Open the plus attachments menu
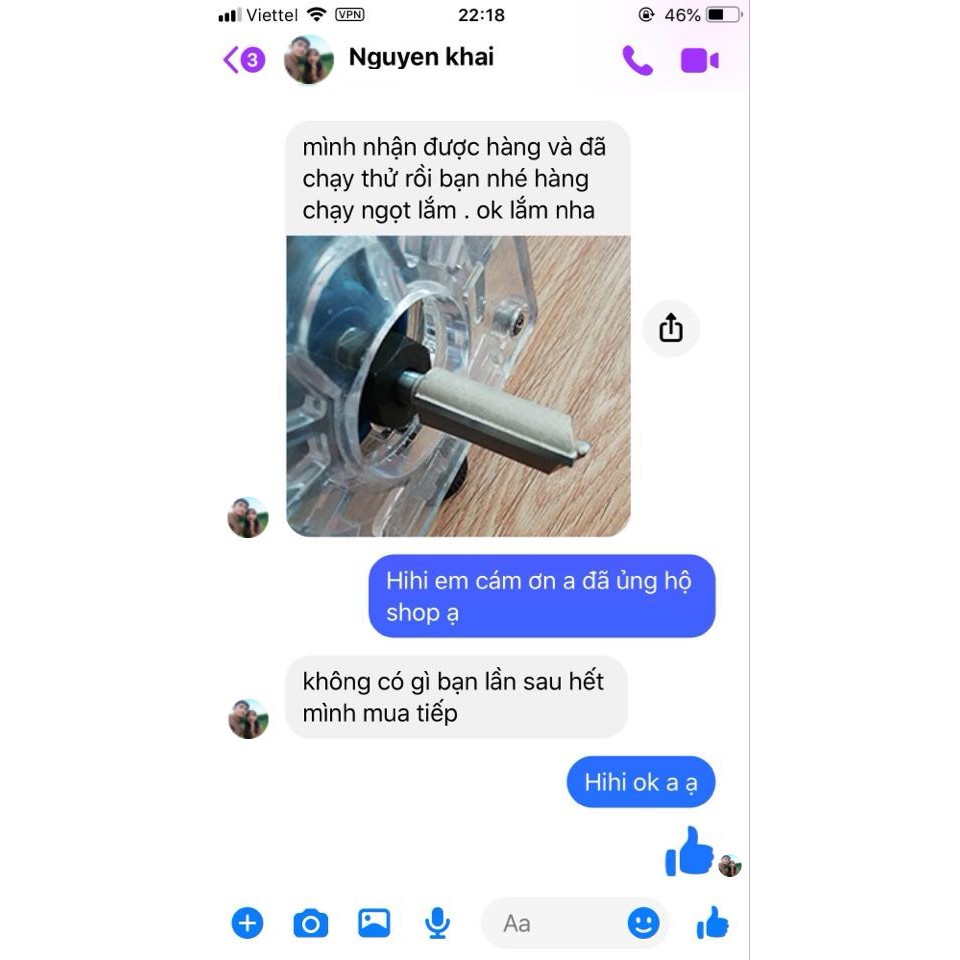 [247, 923]
